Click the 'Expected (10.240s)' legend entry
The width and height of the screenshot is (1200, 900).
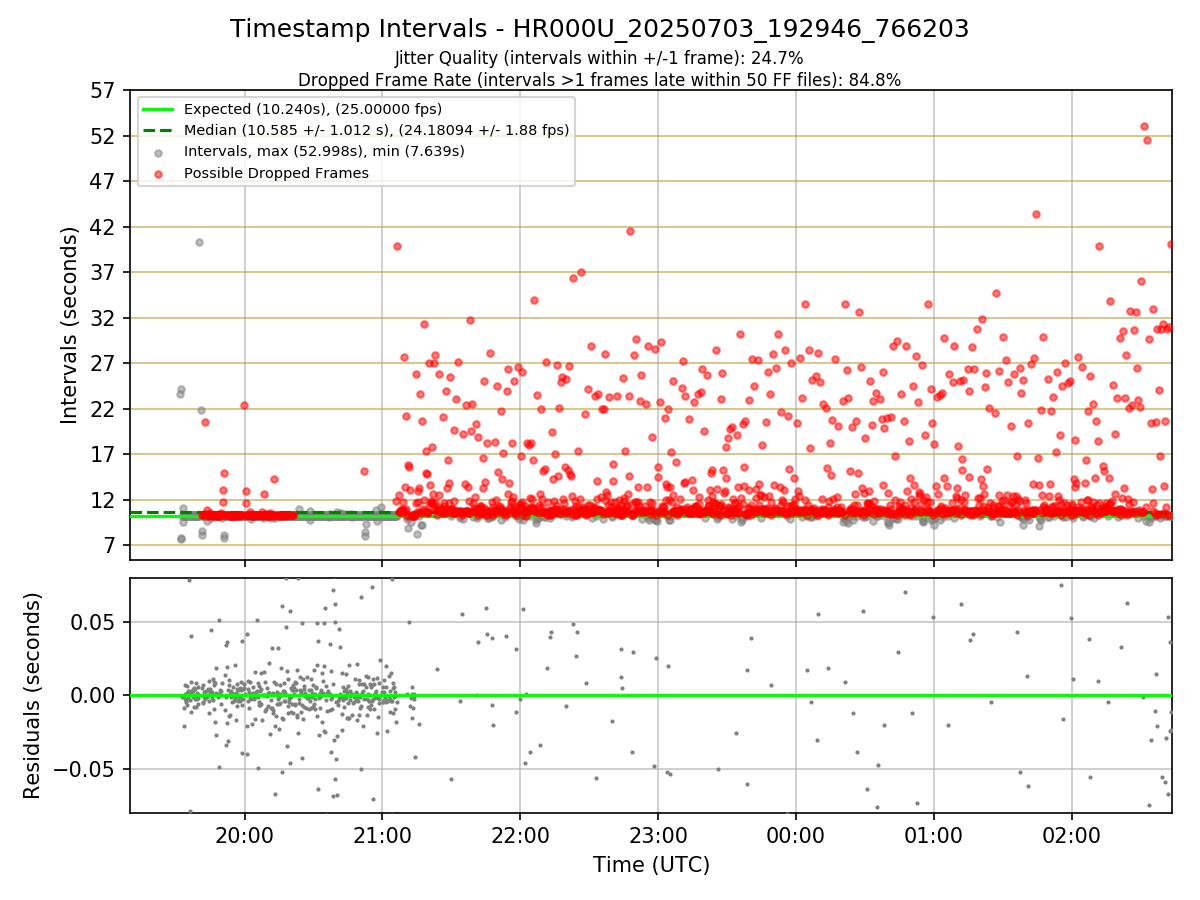pos(313,109)
